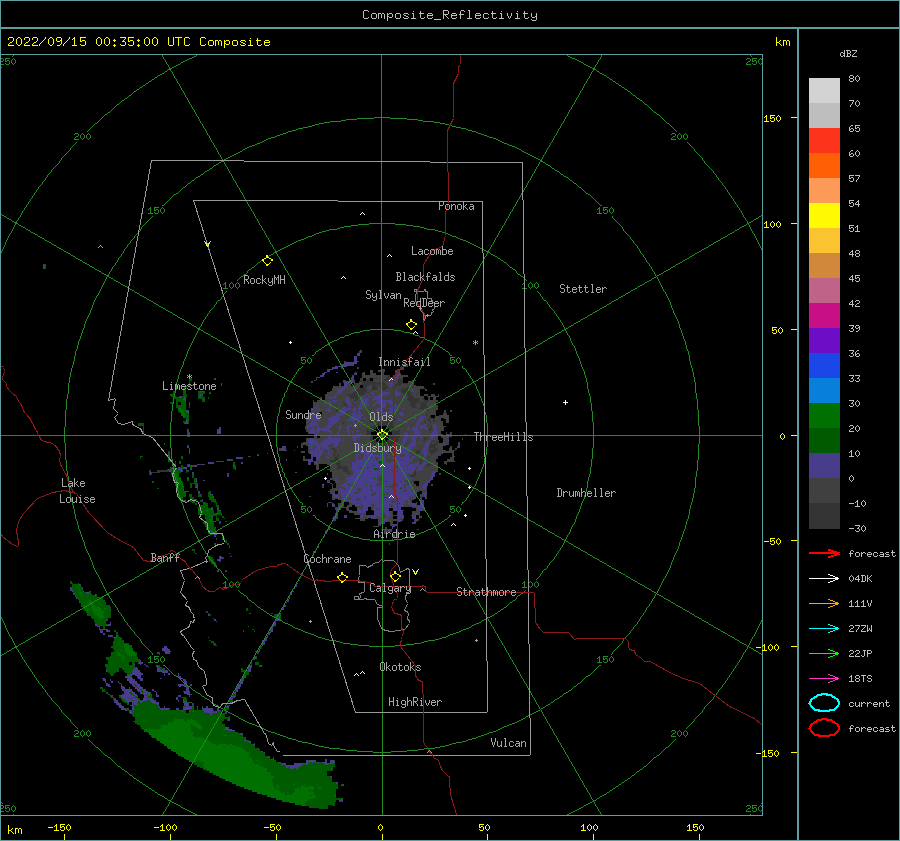This screenshot has width=900, height=841.
Task: Click the asterisk marker east of Innisfail
Action: point(475,343)
